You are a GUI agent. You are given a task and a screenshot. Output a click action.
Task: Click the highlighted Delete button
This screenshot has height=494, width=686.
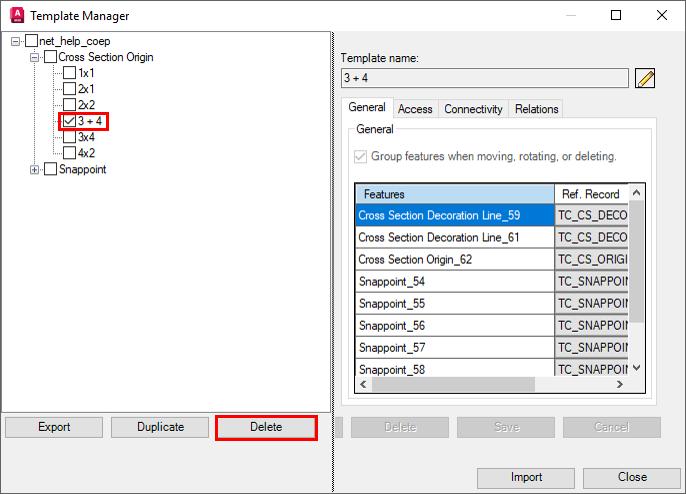[x=266, y=427]
